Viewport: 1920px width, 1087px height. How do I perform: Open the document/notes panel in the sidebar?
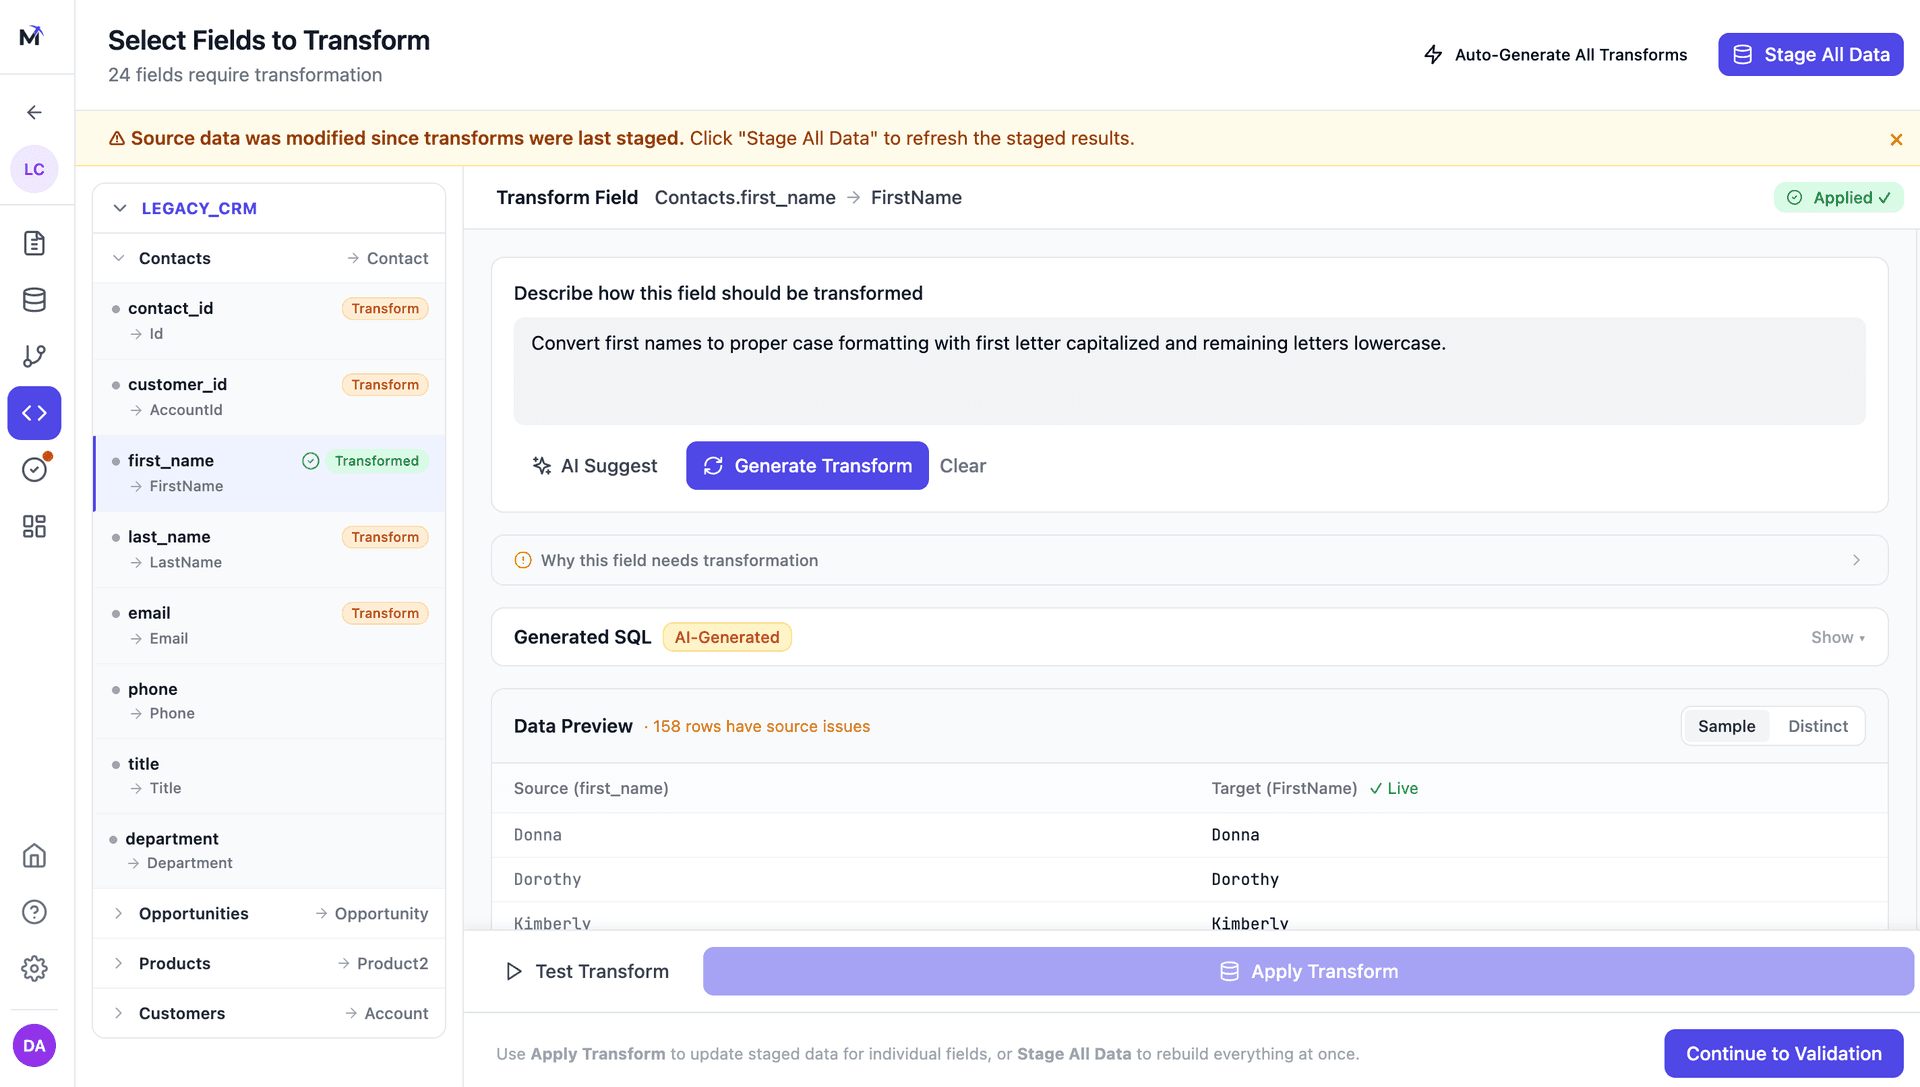click(x=34, y=243)
